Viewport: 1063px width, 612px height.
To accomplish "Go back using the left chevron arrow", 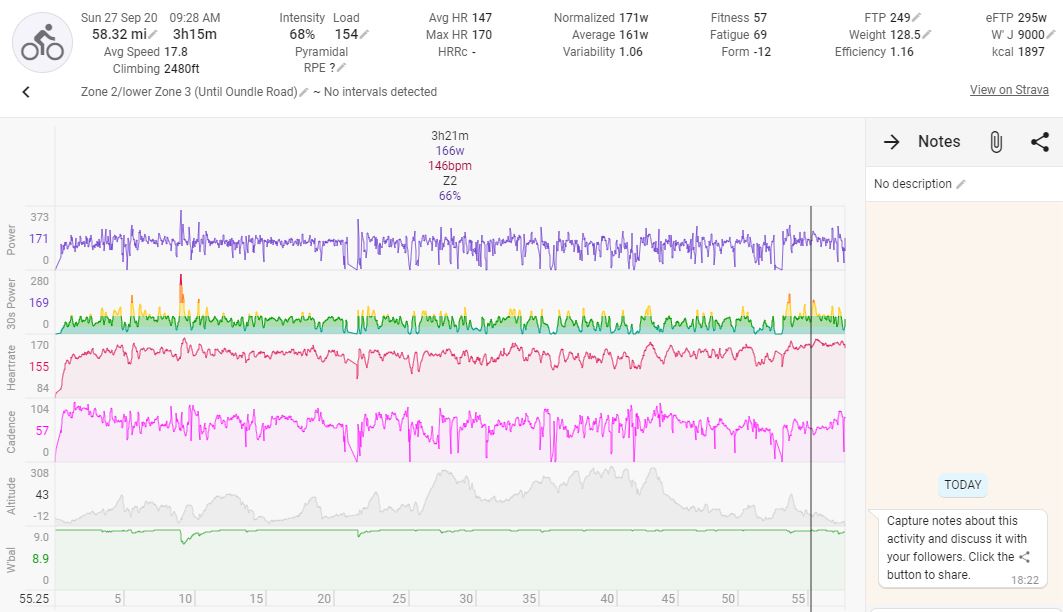I will coord(26,92).
